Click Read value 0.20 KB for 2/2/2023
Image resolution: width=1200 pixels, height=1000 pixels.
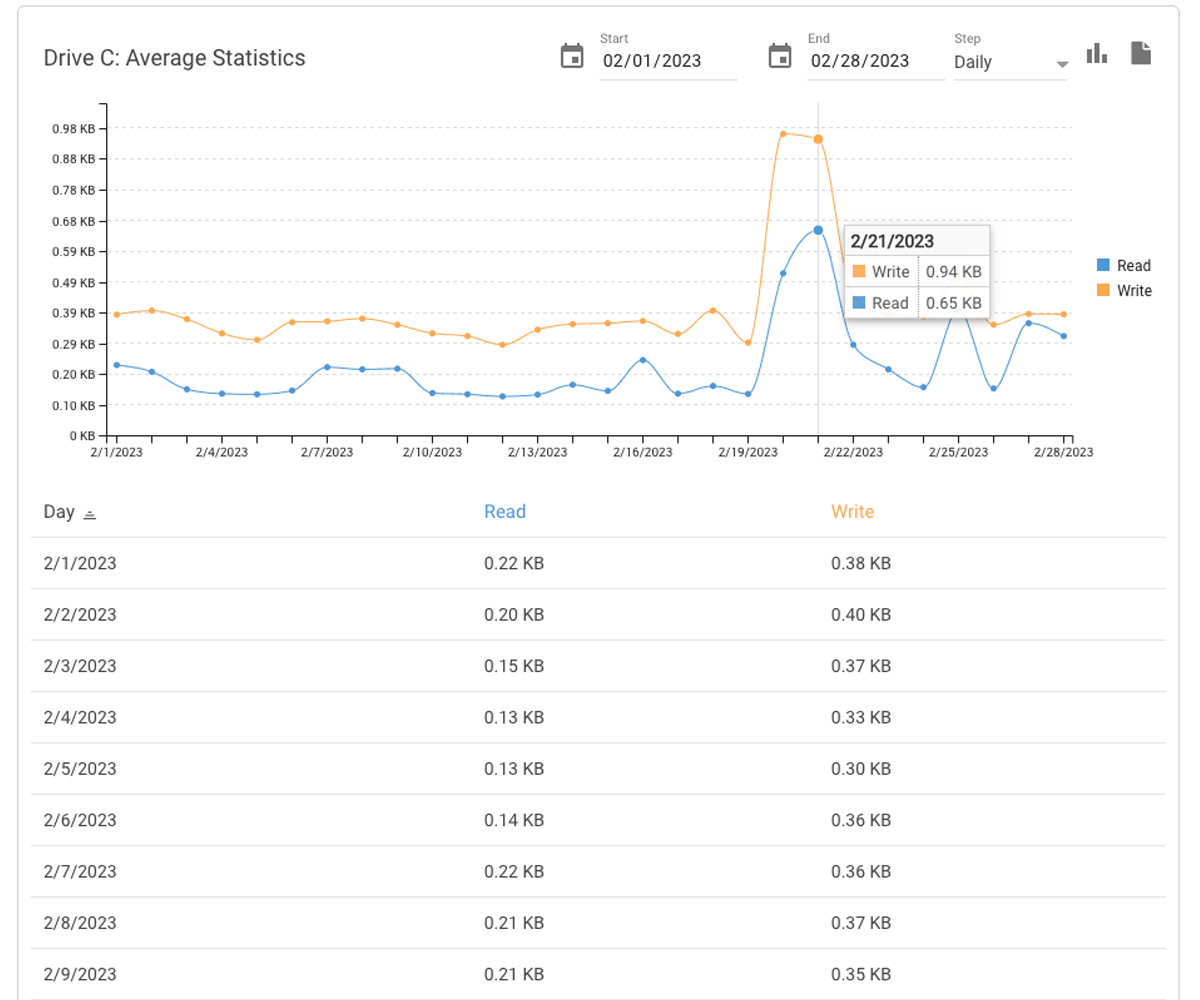pos(514,614)
